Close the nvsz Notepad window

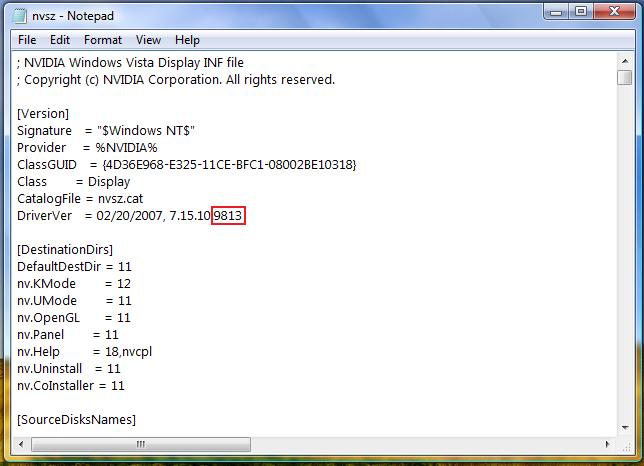pos(614,12)
